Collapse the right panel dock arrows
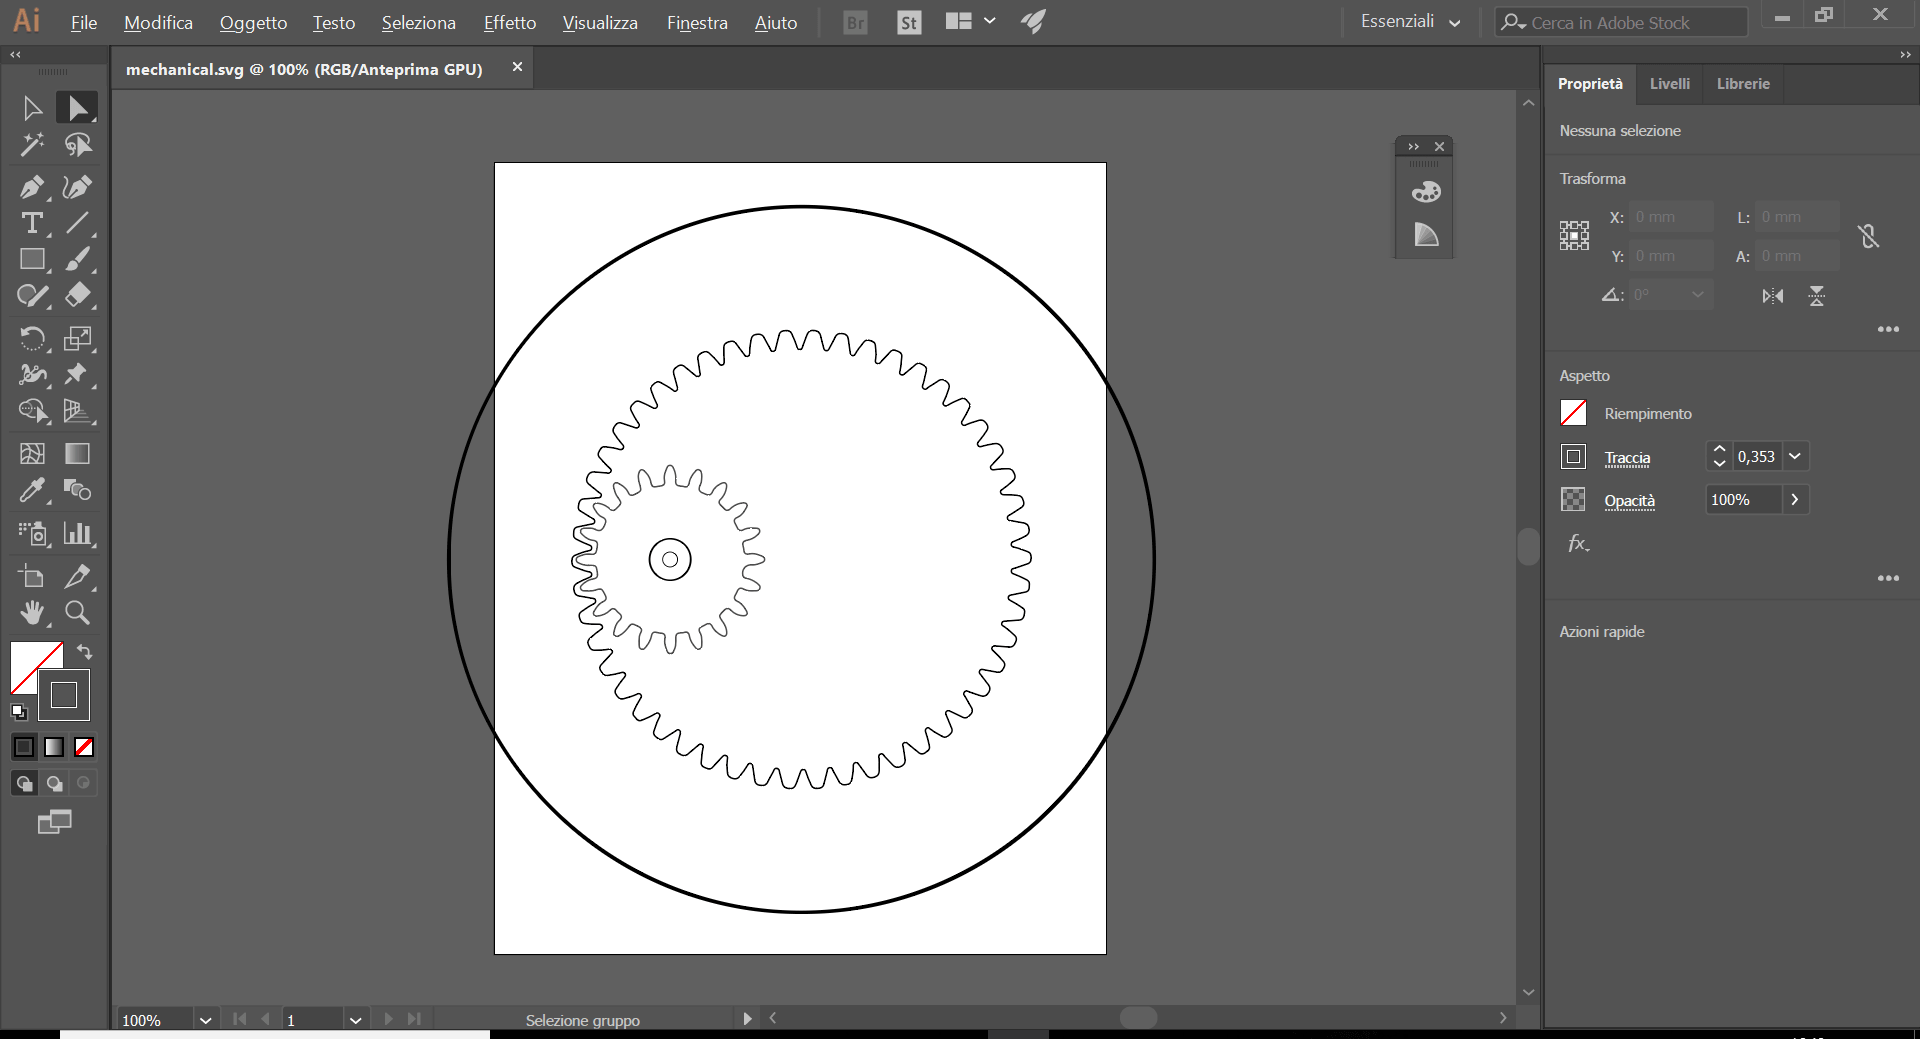Screen dimensions: 1920x1039 (x=1905, y=55)
